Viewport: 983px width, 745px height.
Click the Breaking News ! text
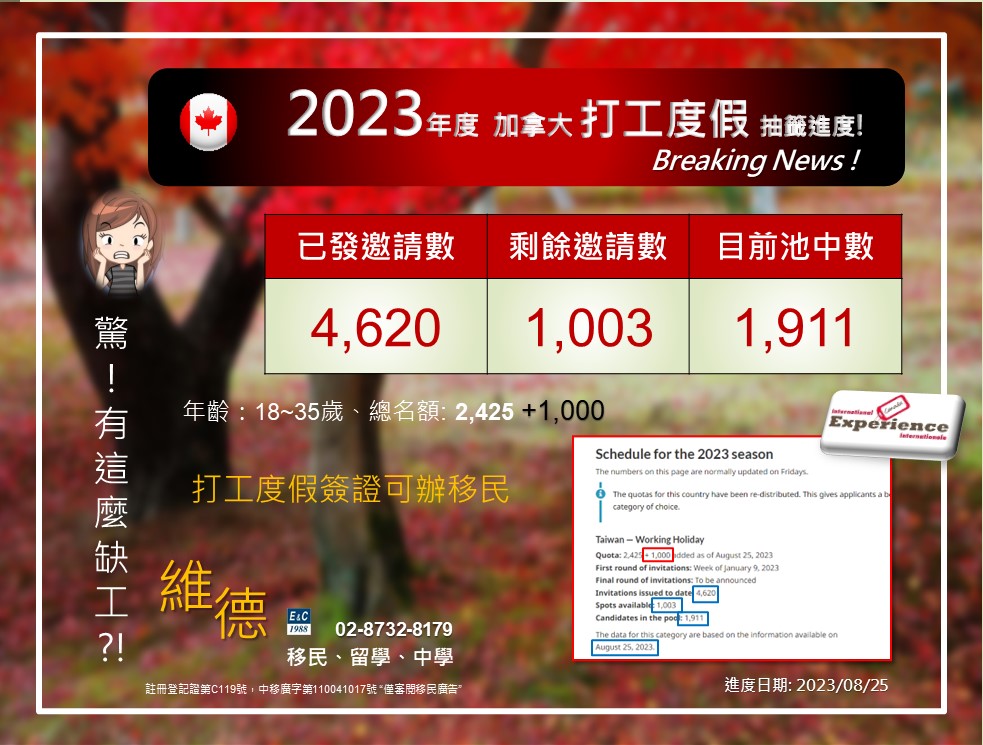755,161
